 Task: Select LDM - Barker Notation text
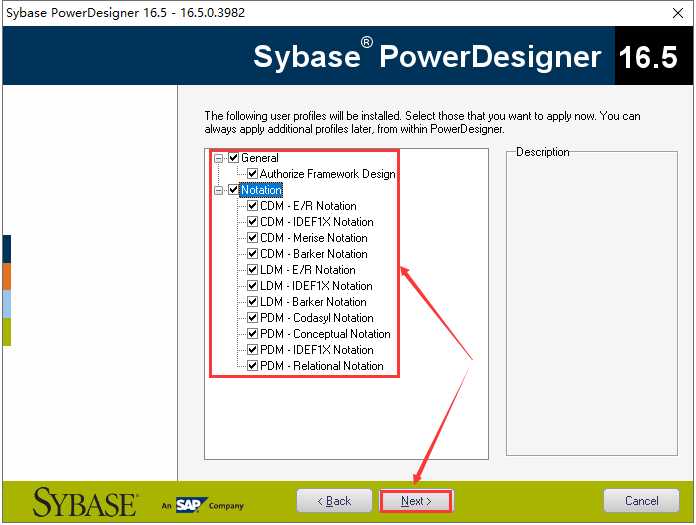click(313, 302)
